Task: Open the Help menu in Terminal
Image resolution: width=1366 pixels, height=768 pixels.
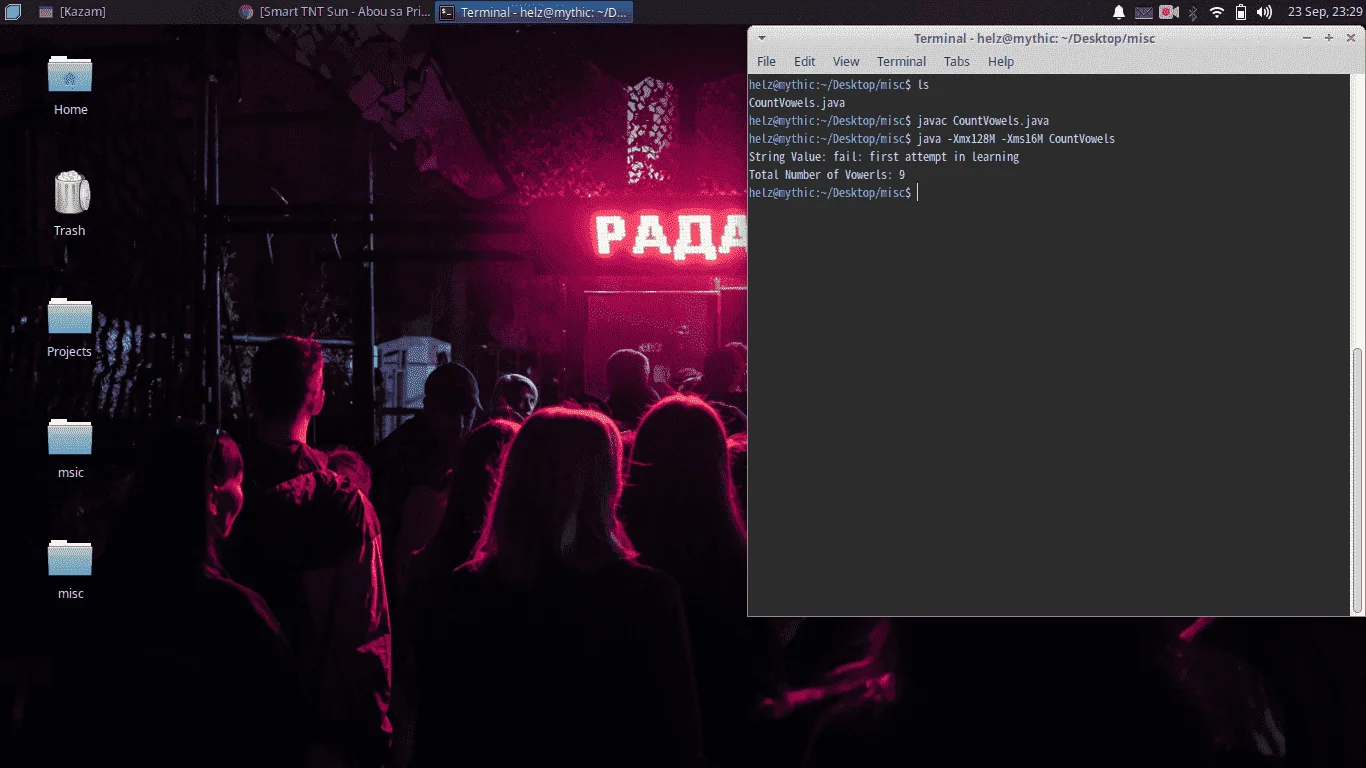Action: pyautogui.click(x=1001, y=61)
